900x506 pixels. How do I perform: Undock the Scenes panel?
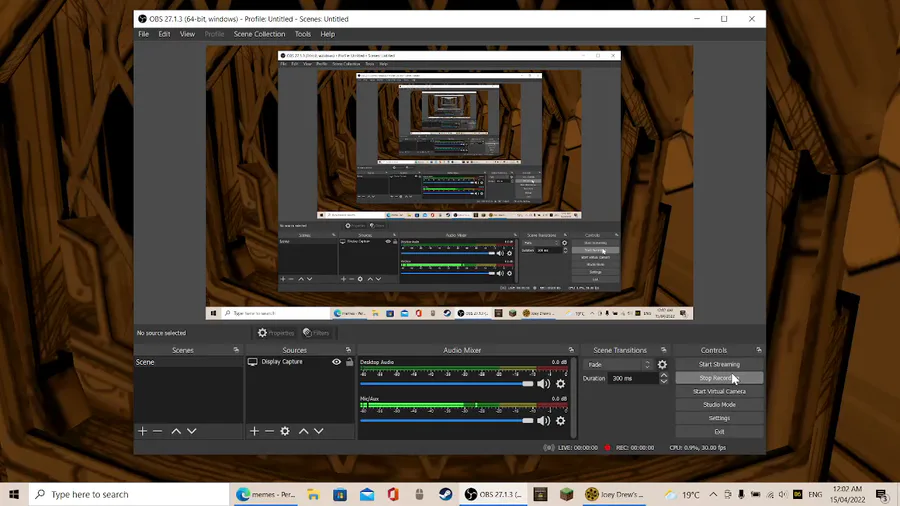pyautogui.click(x=236, y=350)
